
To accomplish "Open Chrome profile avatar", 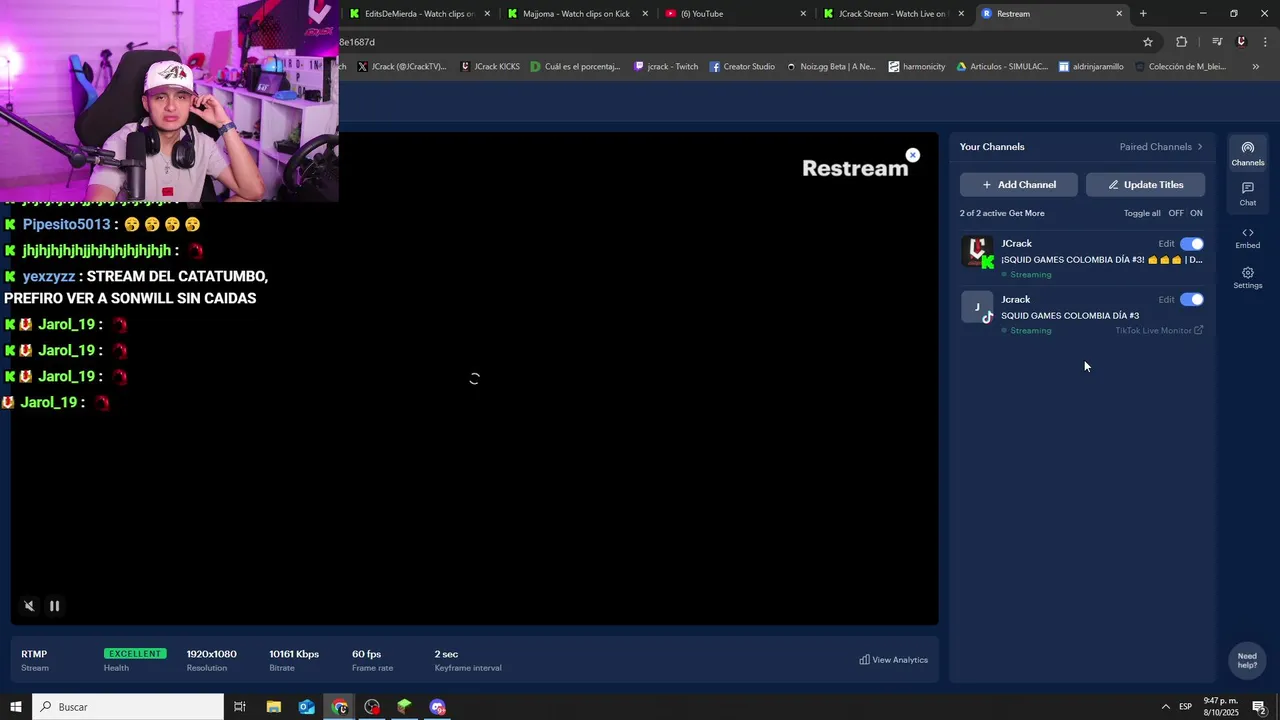I will [x=1241, y=42].
